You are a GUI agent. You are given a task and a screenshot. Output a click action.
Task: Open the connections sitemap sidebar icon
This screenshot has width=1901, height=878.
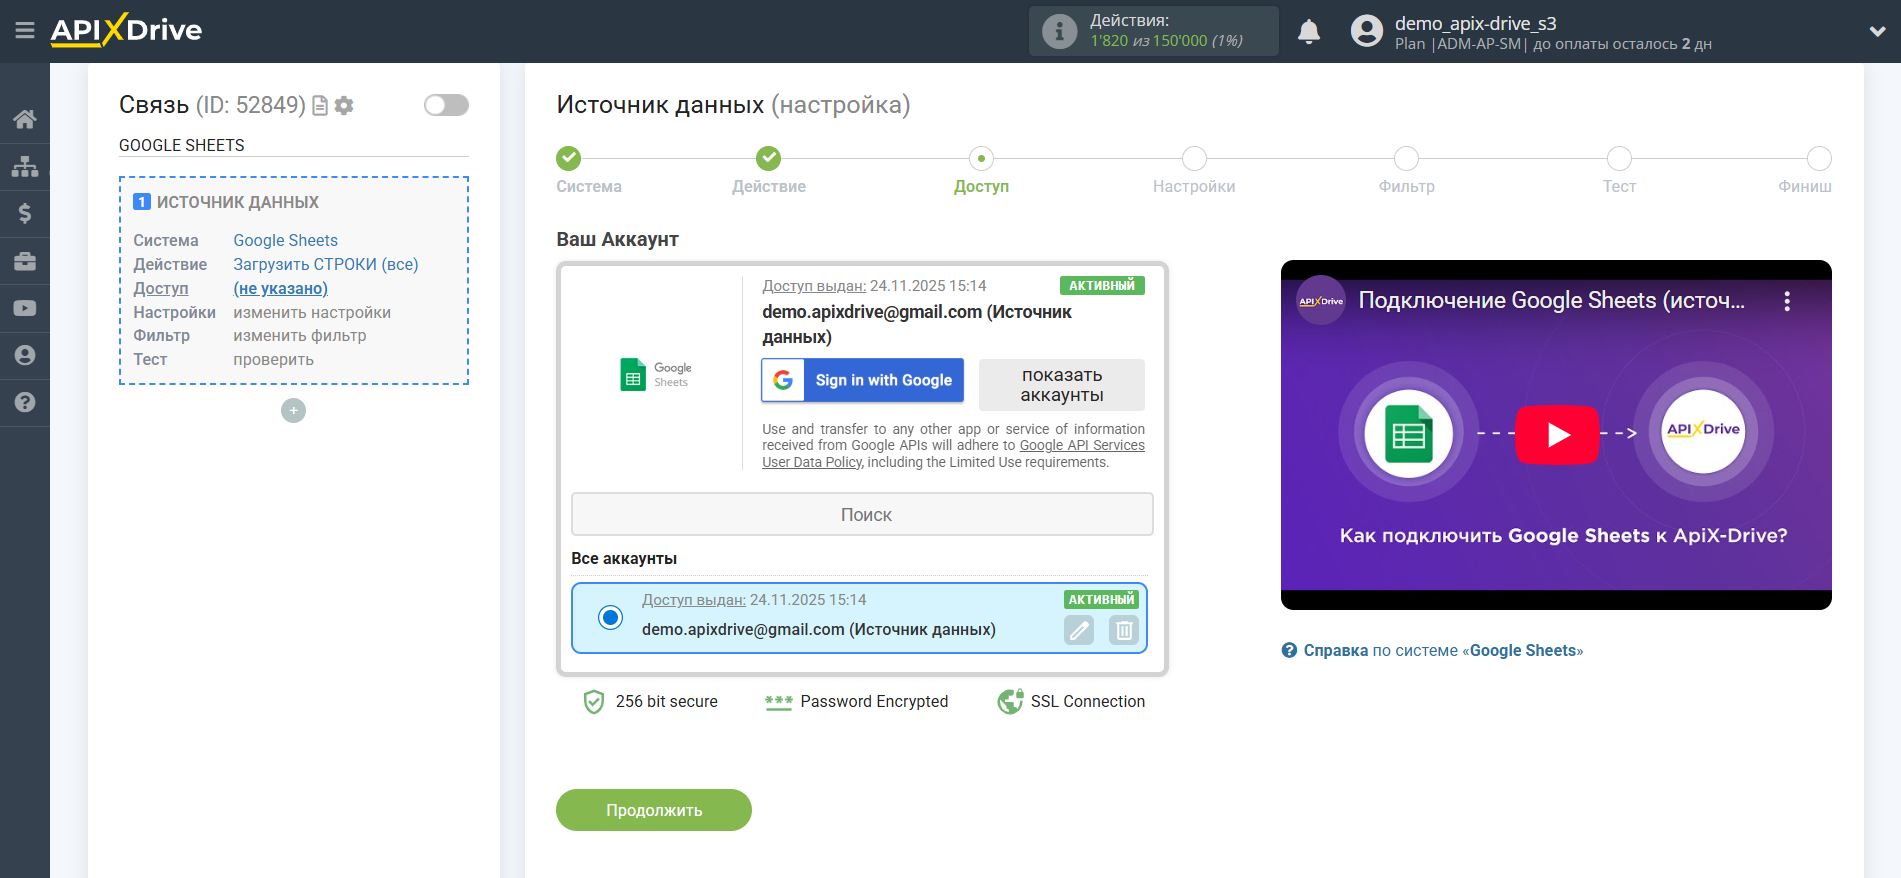(25, 166)
